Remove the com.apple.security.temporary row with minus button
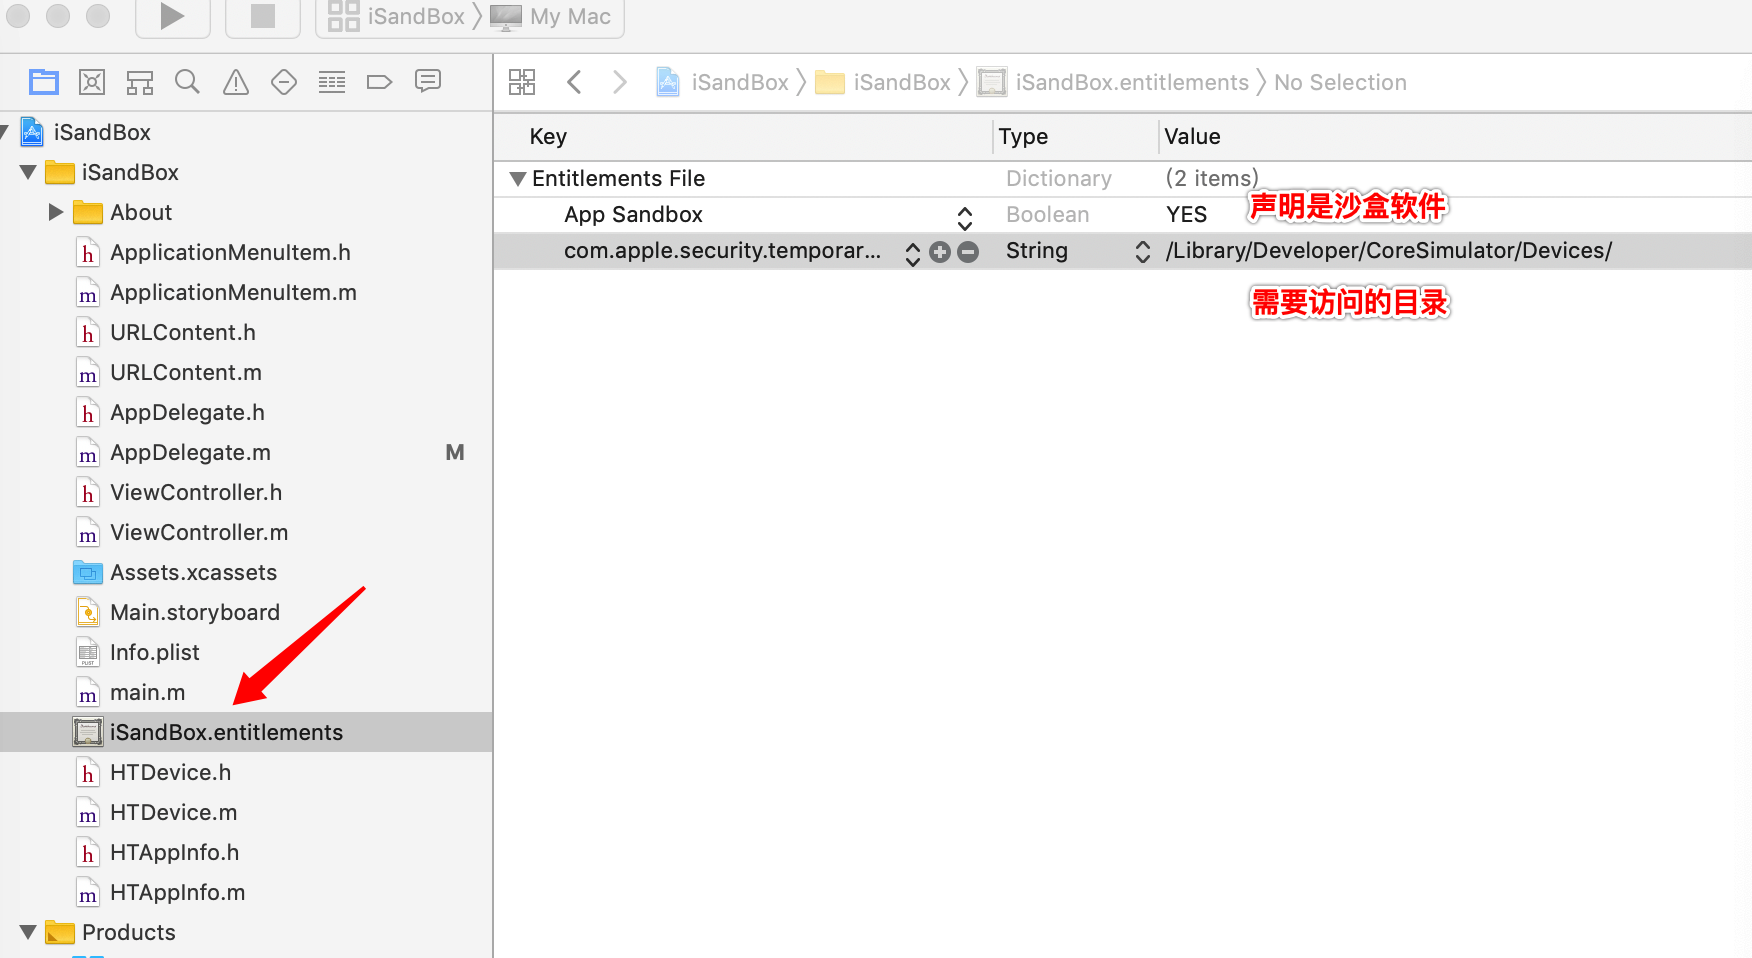 (968, 252)
